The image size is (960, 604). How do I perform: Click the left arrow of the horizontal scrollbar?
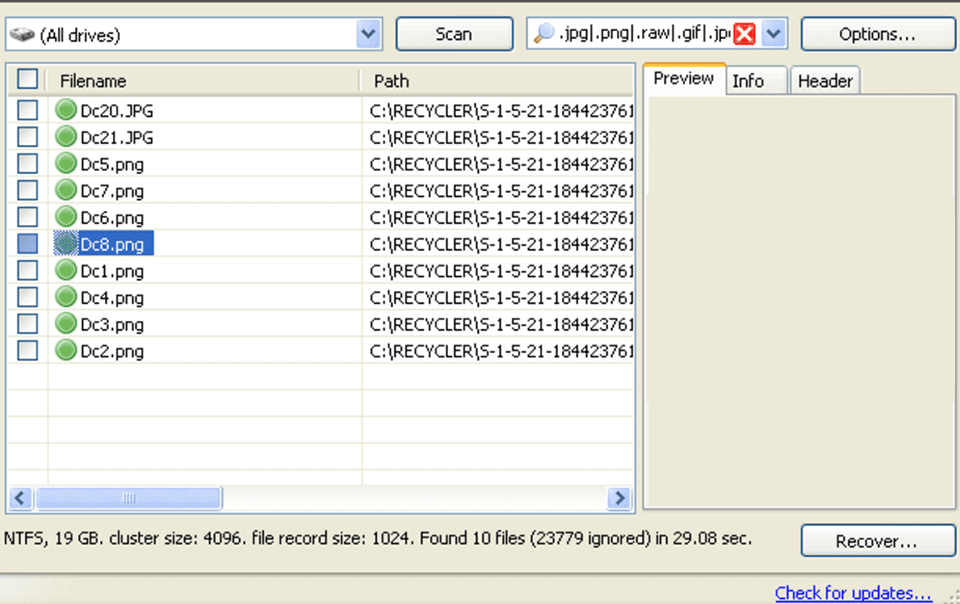click(20, 497)
